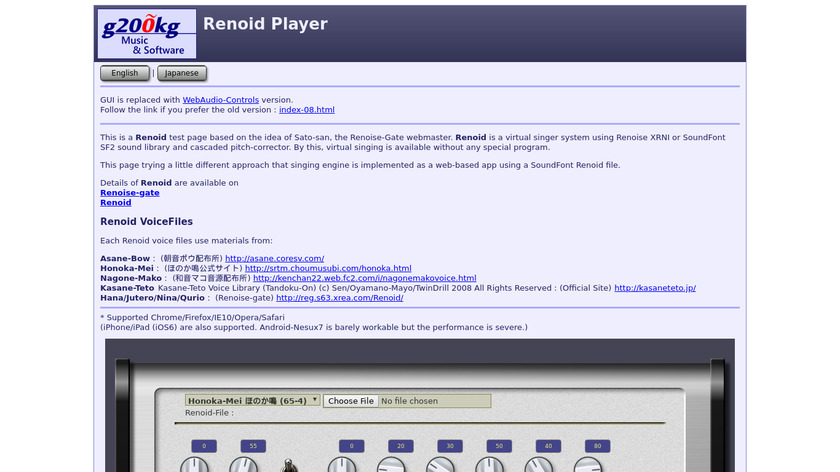Screen dimensions: 840x472
Task: Open the WebAudio-Controls link
Action: (221, 100)
